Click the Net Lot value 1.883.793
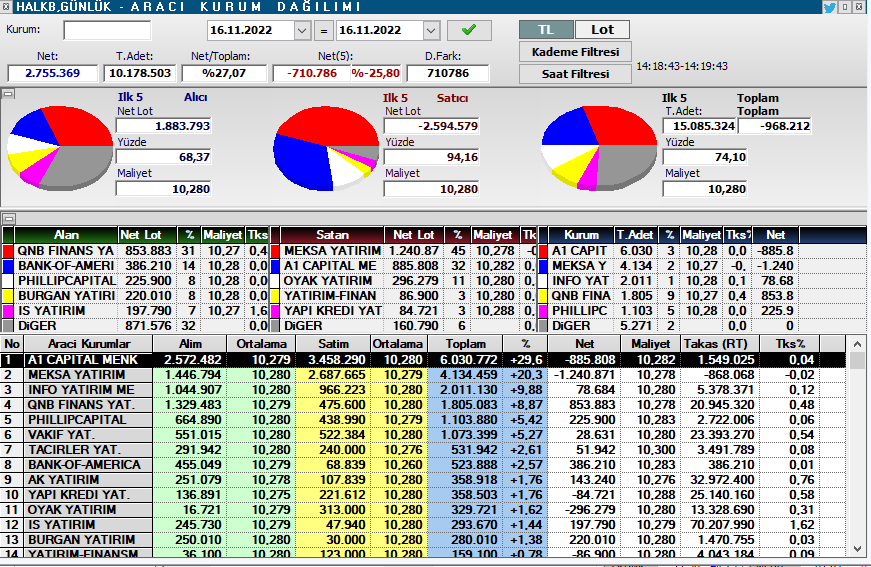This screenshot has height=567, width=871. point(163,126)
